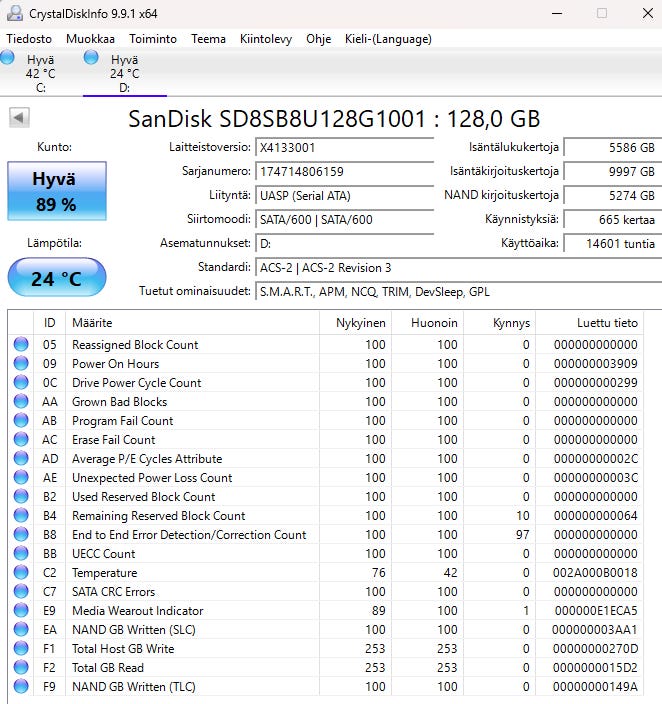Click status circle for Reassigned Block Count

21,344
